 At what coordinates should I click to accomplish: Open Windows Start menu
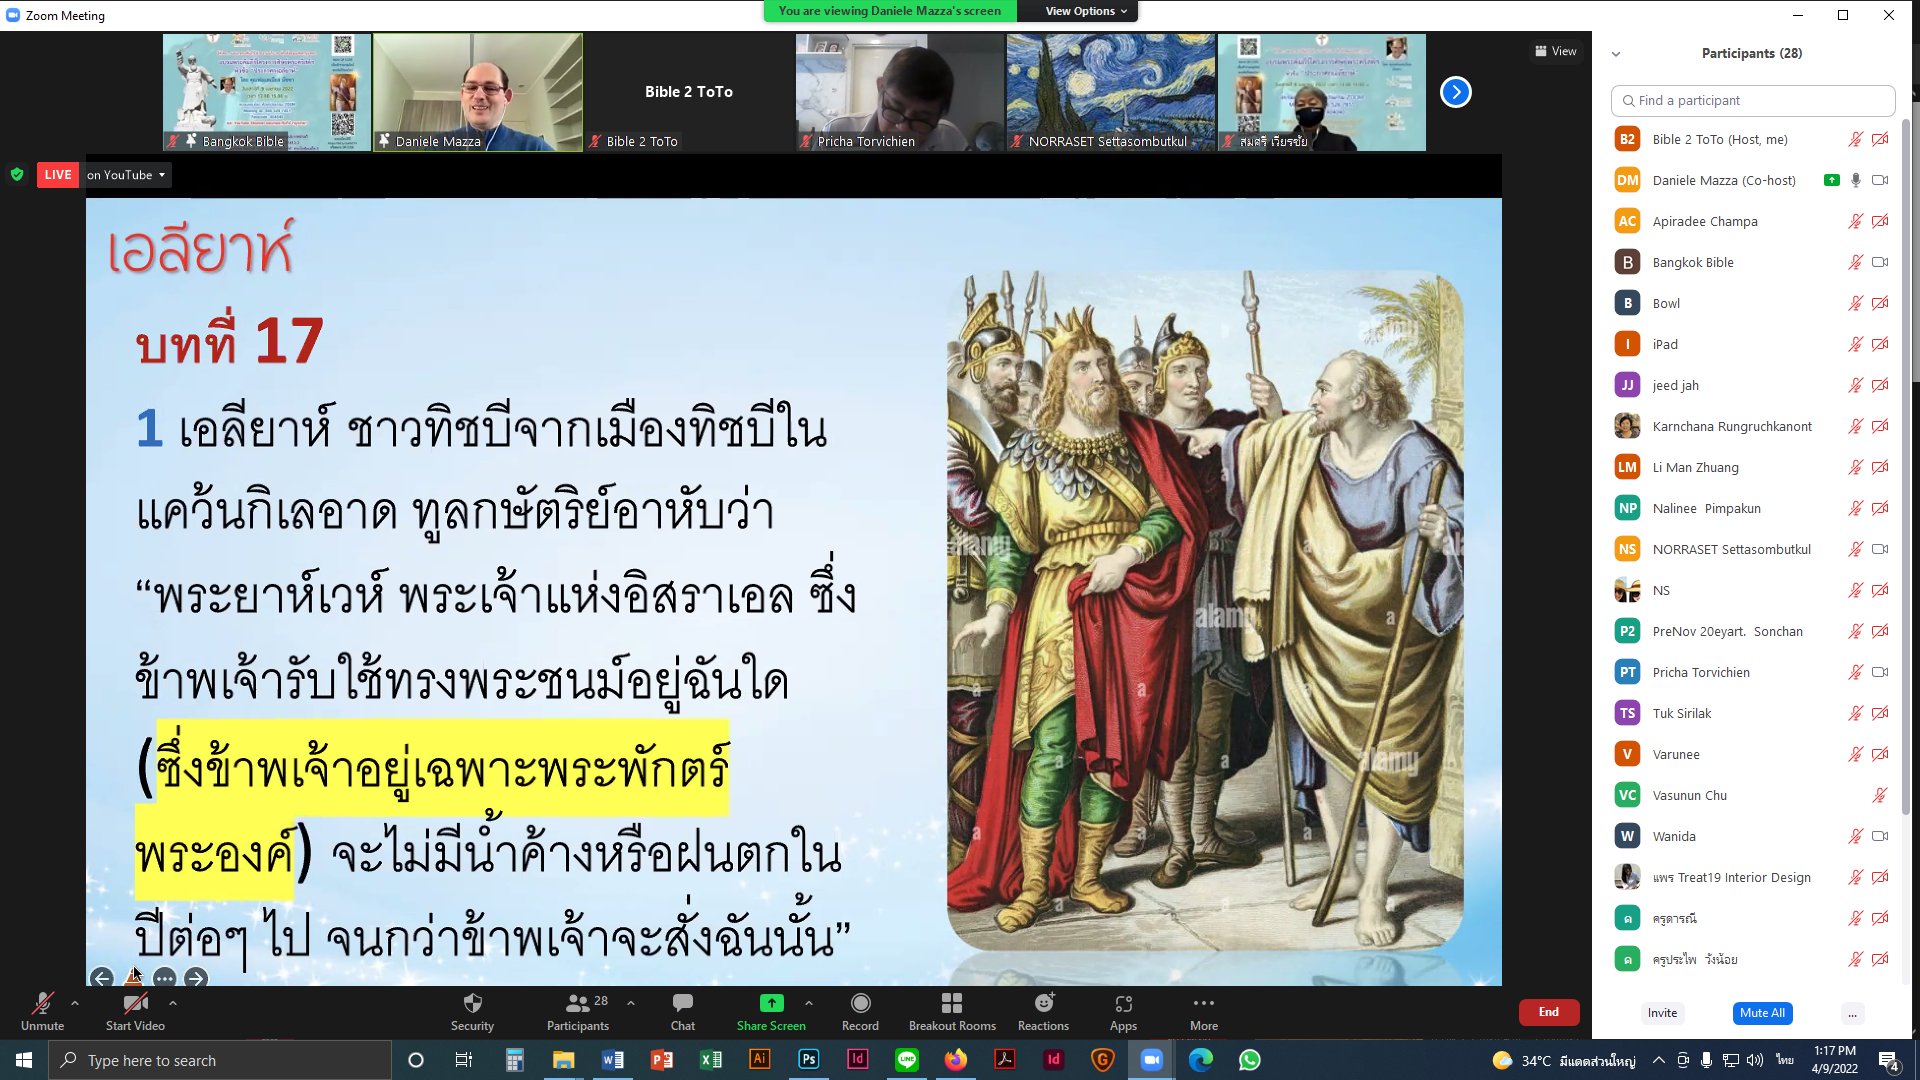[x=24, y=1060]
